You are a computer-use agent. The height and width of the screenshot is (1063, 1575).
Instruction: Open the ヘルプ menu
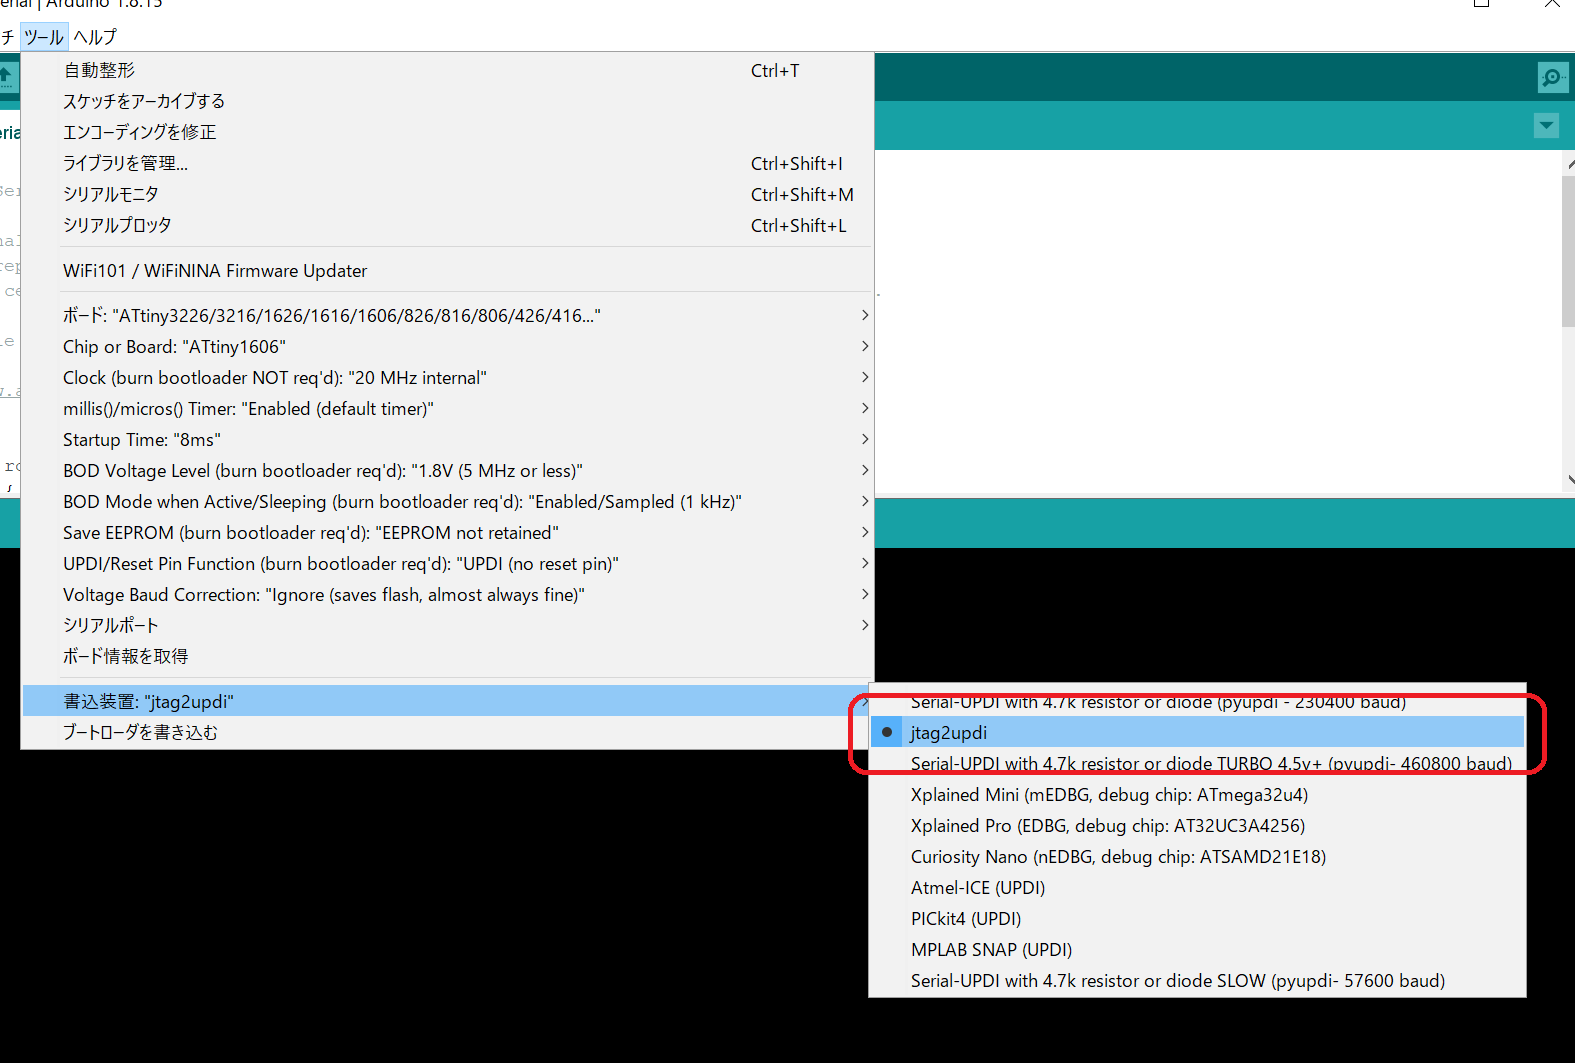point(95,37)
